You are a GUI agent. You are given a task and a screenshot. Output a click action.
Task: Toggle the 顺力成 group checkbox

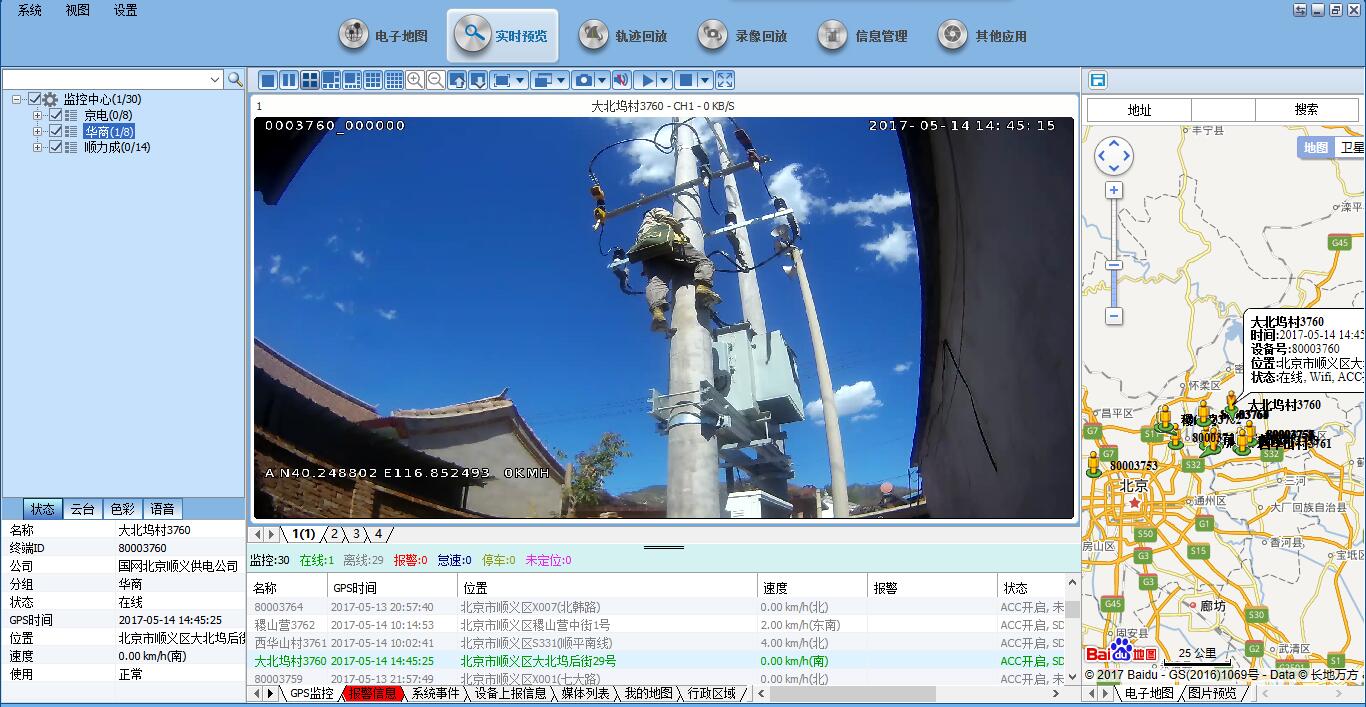pyautogui.click(x=55, y=147)
